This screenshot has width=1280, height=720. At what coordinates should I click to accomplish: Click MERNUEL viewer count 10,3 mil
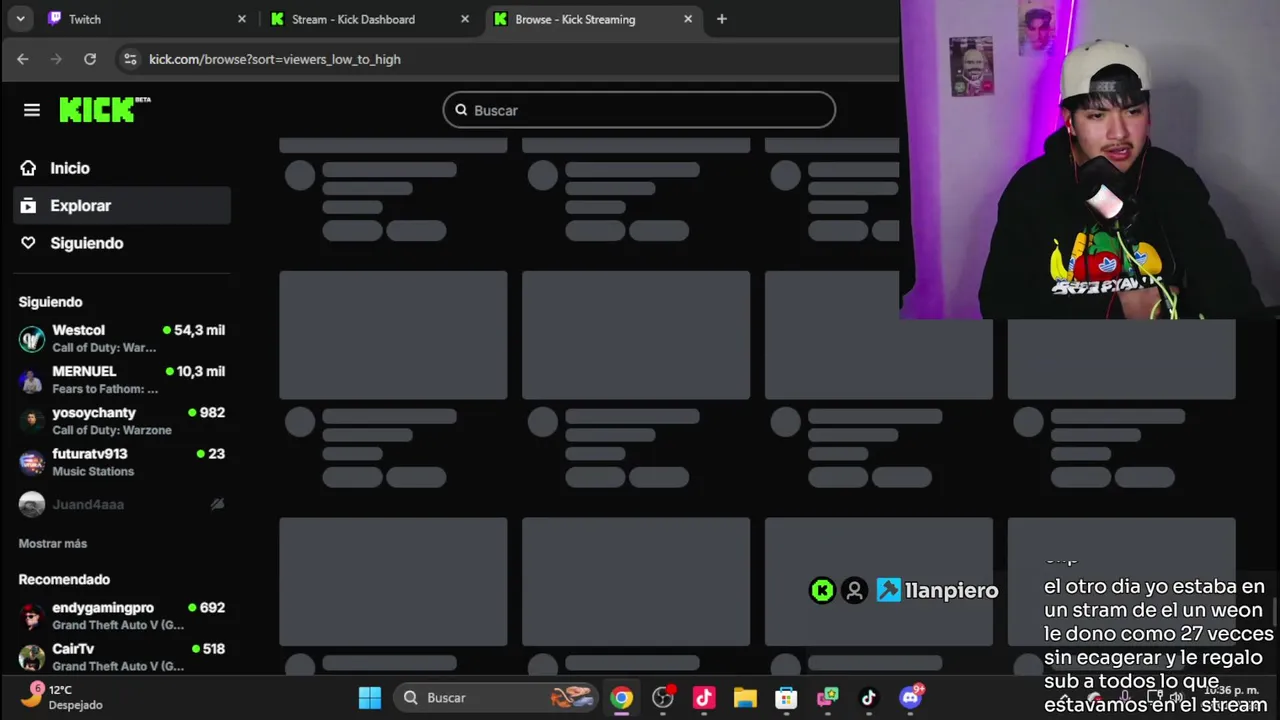coord(195,371)
